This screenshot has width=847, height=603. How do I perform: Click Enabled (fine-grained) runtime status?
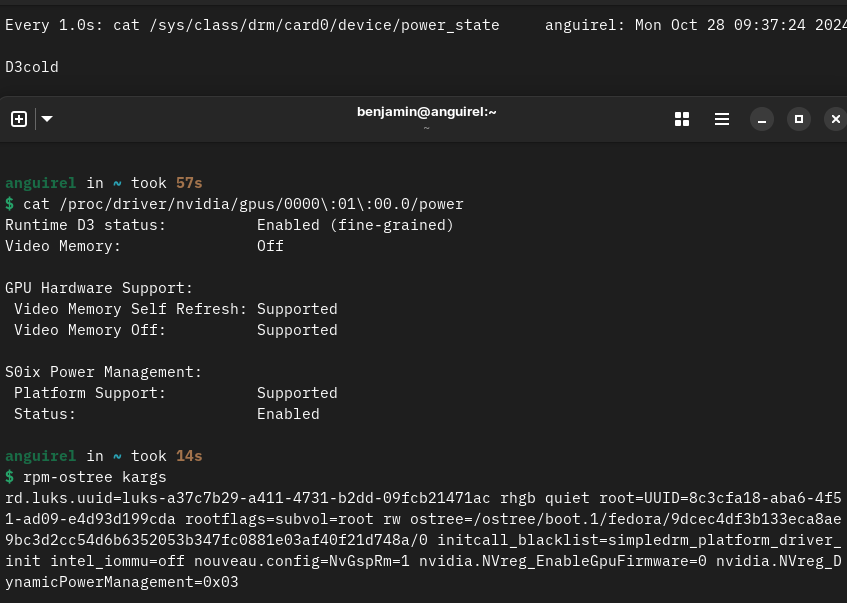(x=355, y=224)
